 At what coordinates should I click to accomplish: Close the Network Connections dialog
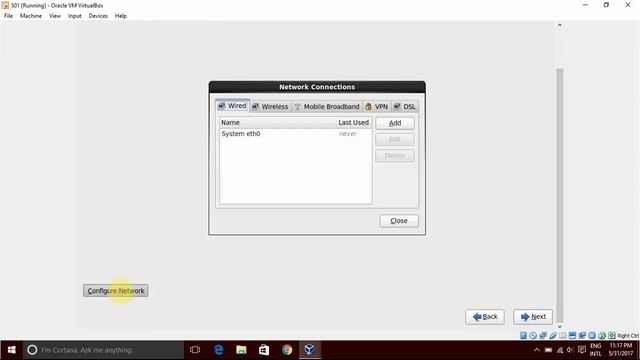coord(399,220)
